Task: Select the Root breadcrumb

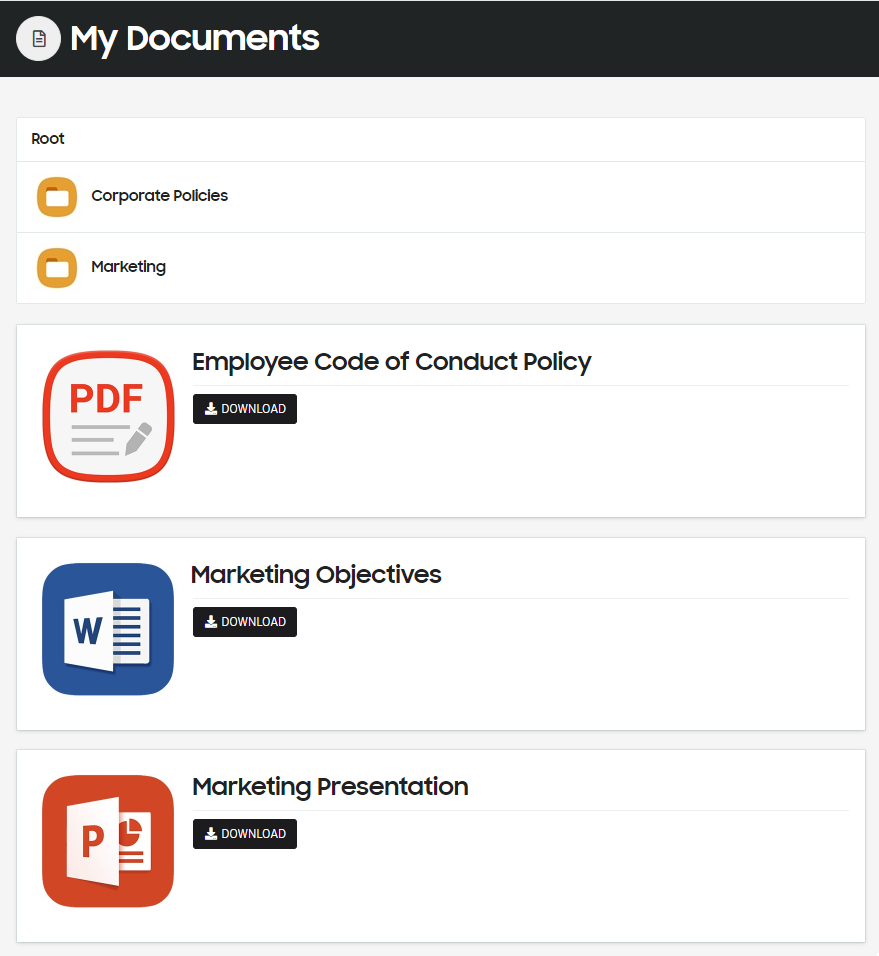Action: tap(48, 139)
